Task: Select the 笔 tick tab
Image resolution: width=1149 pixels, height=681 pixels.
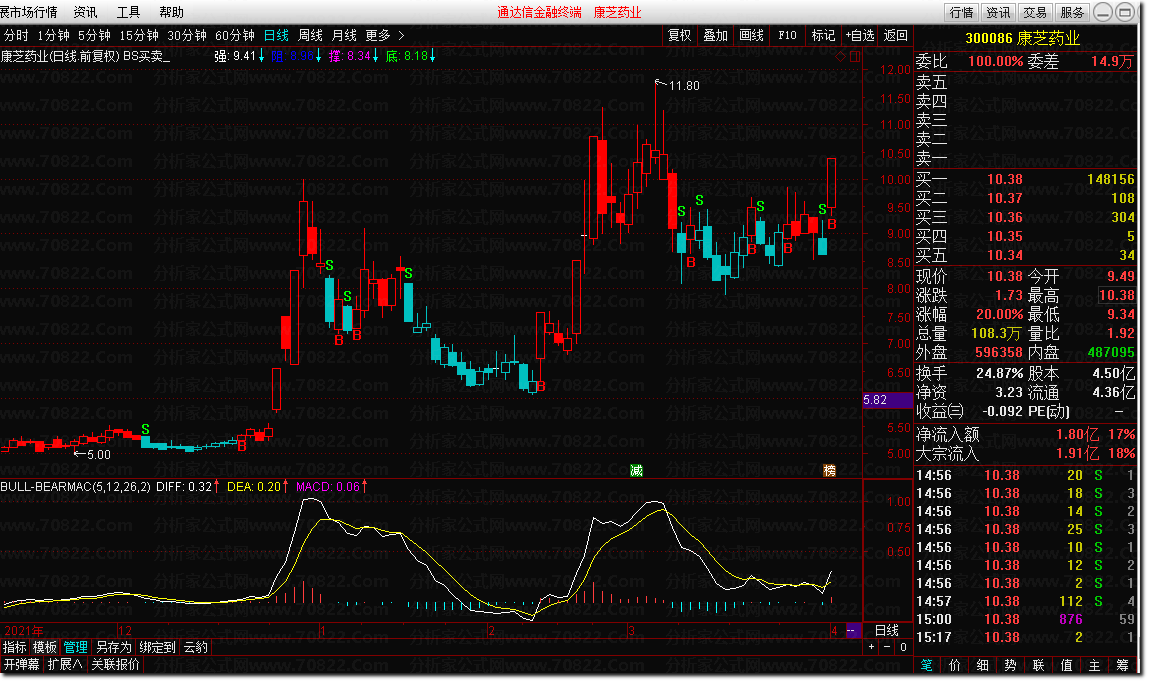Action: point(927,666)
